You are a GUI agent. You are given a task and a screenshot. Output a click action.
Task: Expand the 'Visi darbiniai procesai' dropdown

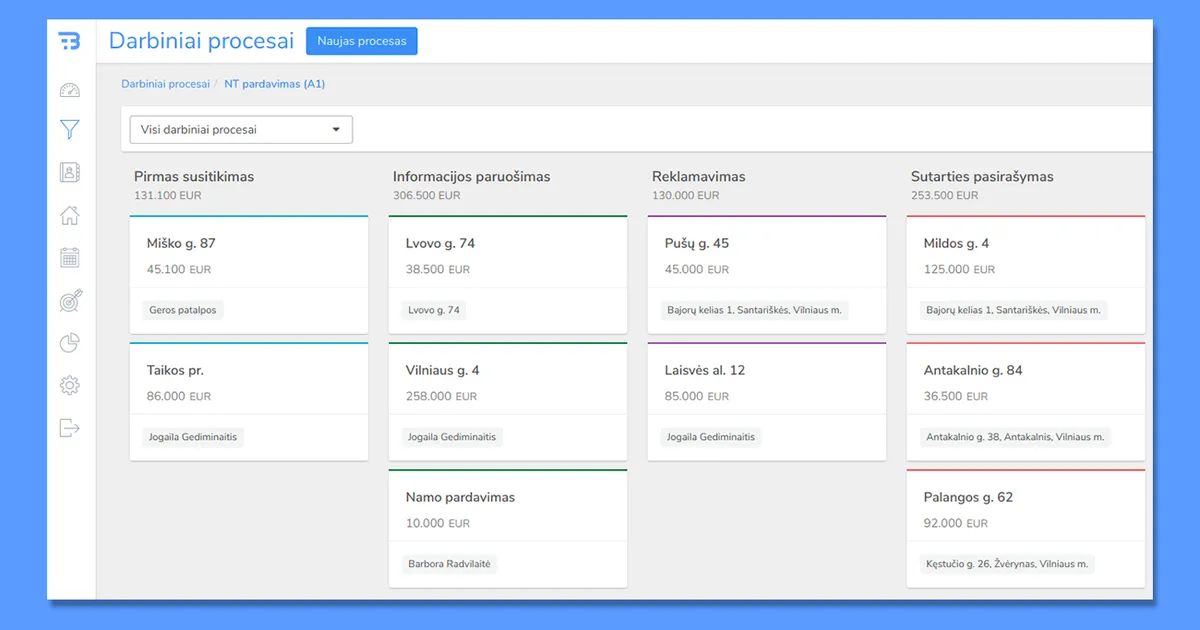[241, 130]
